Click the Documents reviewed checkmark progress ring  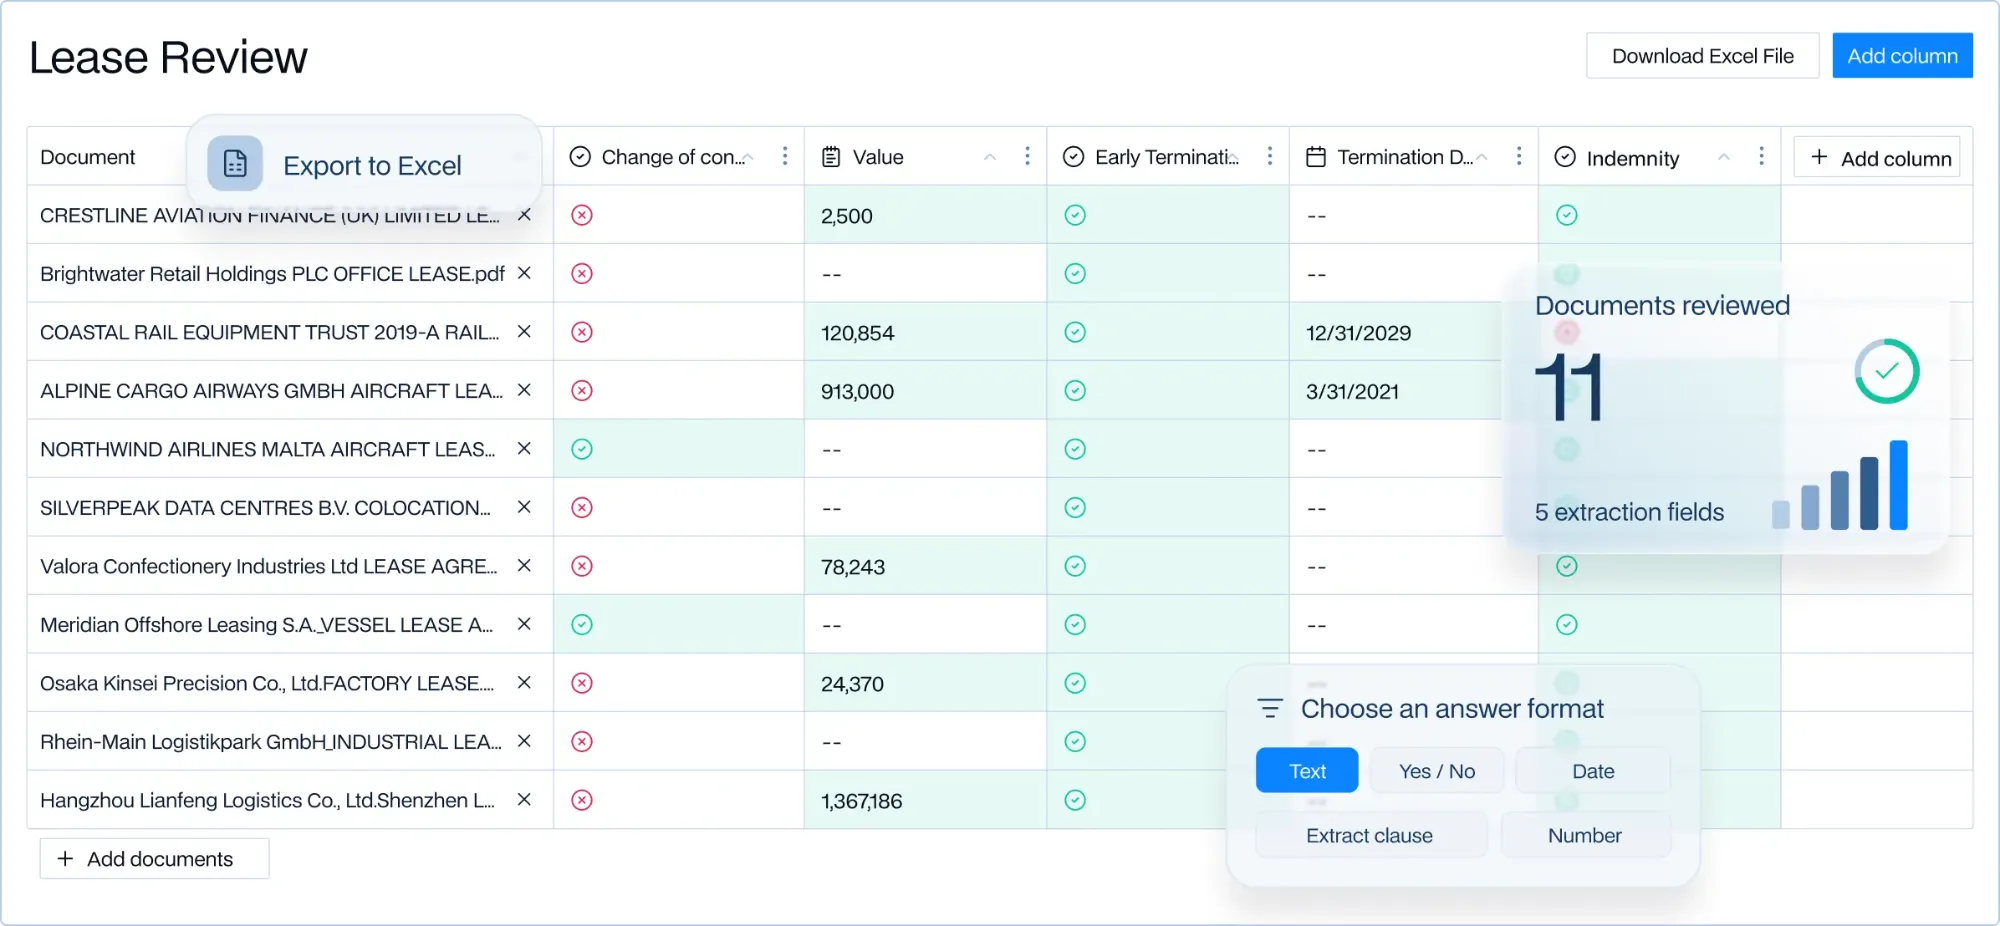point(1887,371)
